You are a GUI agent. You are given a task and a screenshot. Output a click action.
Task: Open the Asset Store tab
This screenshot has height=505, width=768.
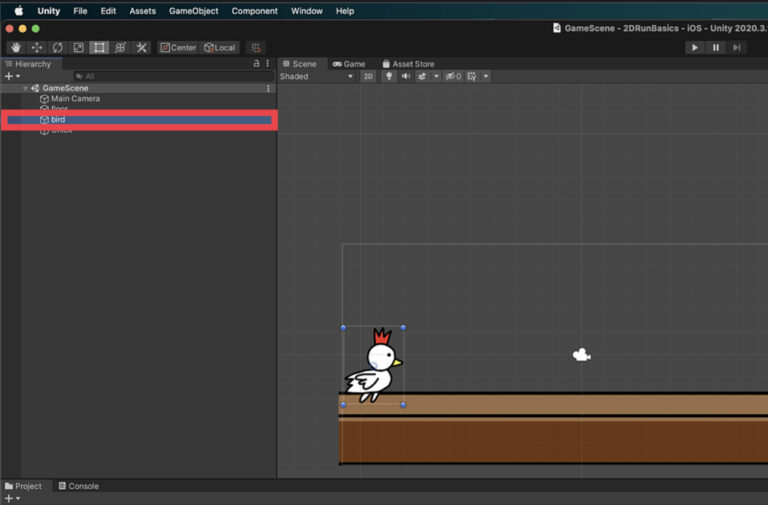(x=408, y=64)
